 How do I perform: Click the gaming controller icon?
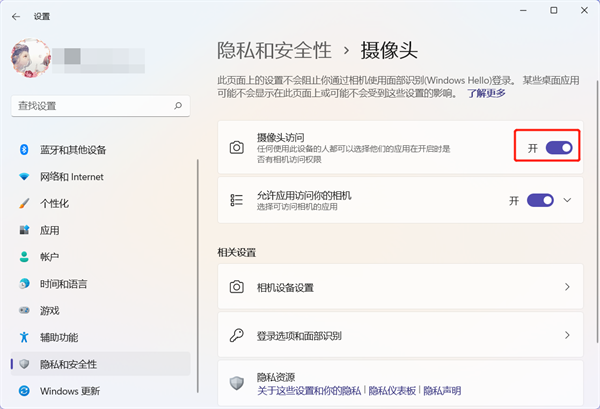tap(24, 310)
